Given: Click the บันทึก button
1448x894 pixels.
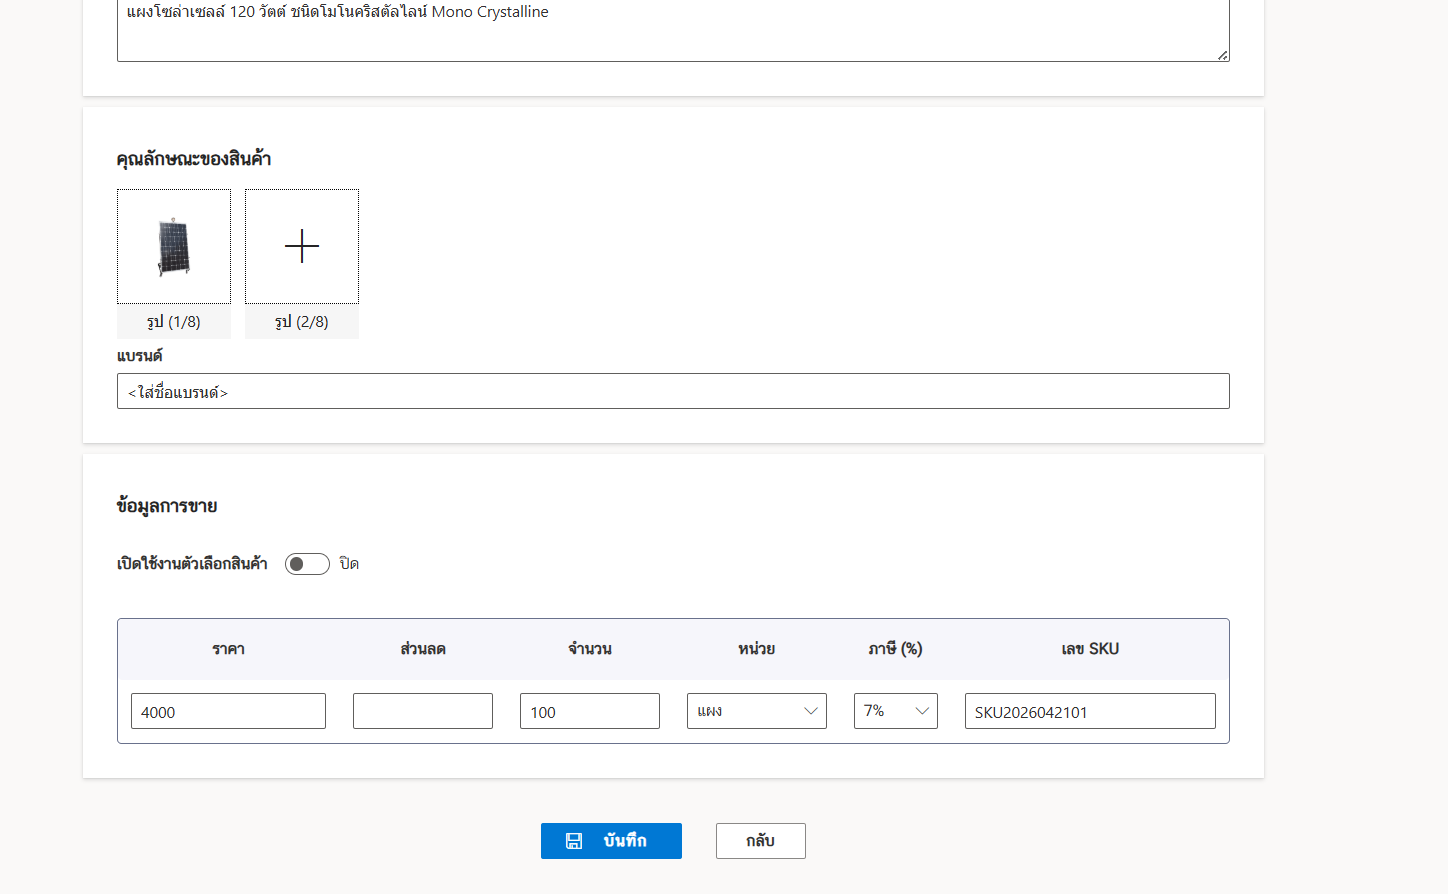Looking at the screenshot, I should click(x=611, y=841).
